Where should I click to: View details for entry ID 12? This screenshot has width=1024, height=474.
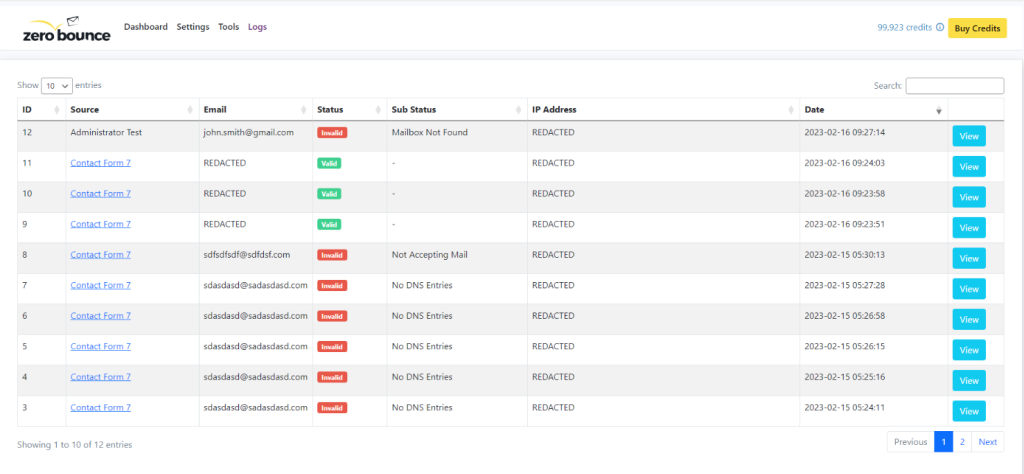click(x=968, y=136)
